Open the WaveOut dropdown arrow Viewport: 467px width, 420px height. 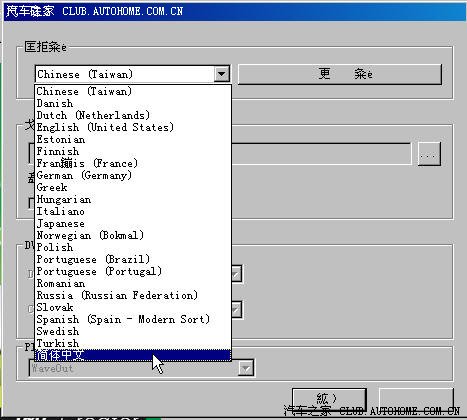click(x=246, y=368)
